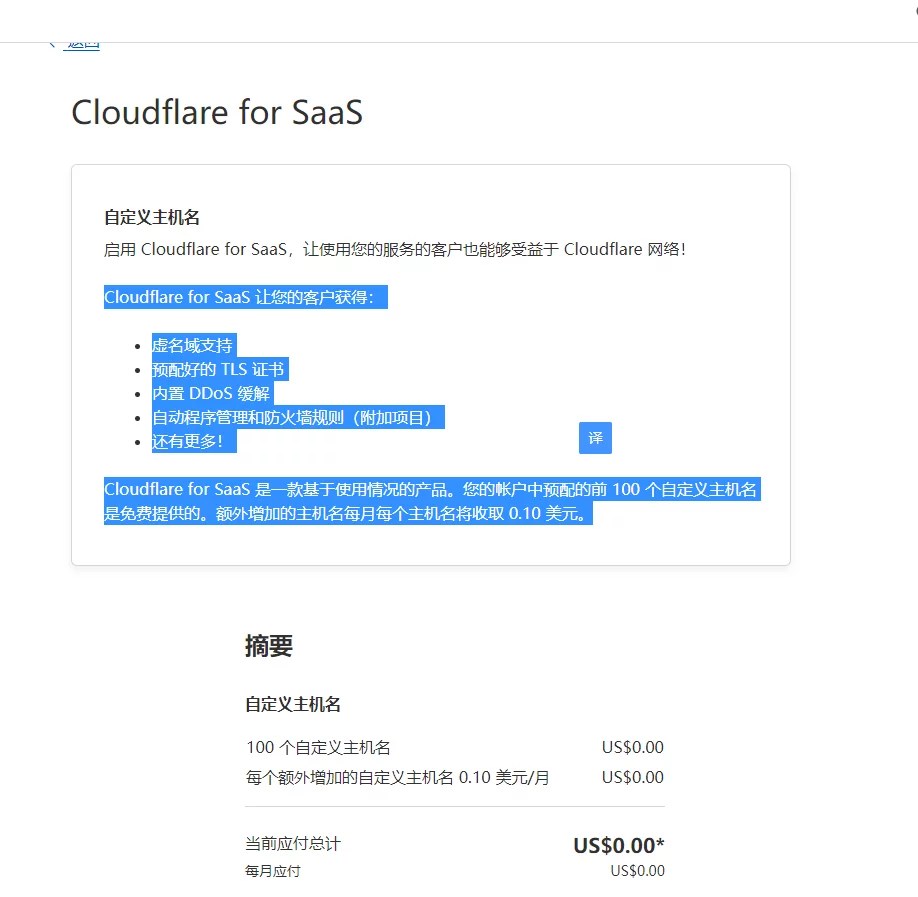This screenshot has height=897, width=918.
Task: Click bullet item 内置 DDoS 缓解
Action: [x=211, y=393]
